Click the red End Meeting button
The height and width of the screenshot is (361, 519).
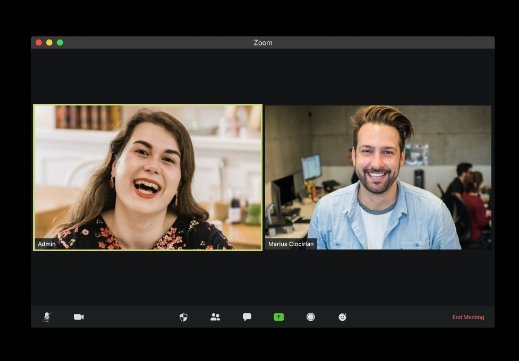pos(468,317)
